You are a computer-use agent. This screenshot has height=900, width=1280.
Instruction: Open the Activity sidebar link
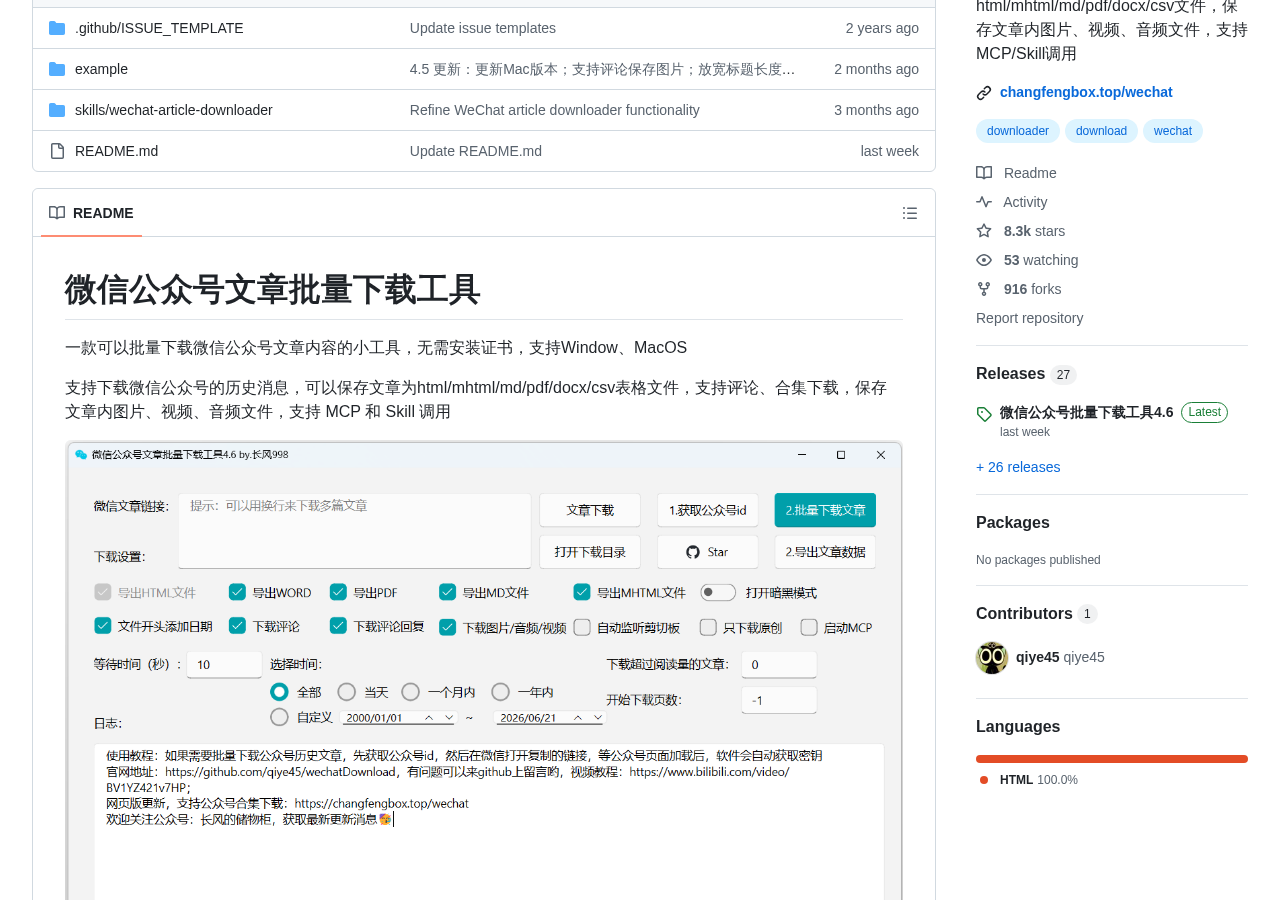pyautogui.click(x=1025, y=202)
